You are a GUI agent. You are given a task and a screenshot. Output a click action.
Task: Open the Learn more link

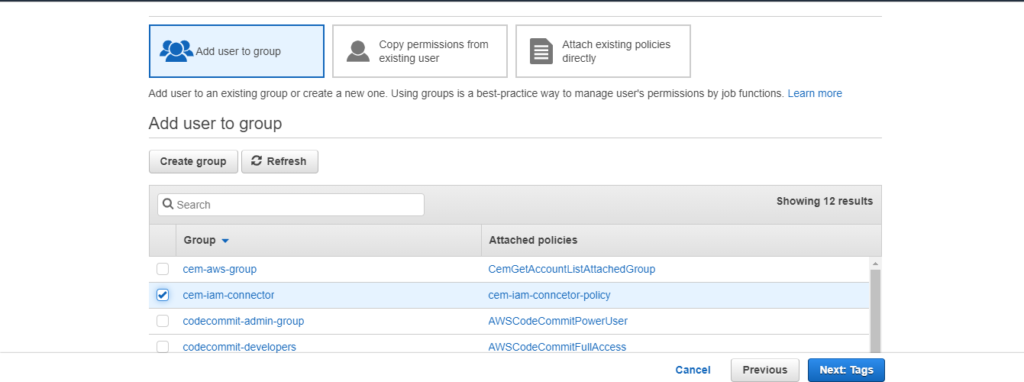point(814,93)
